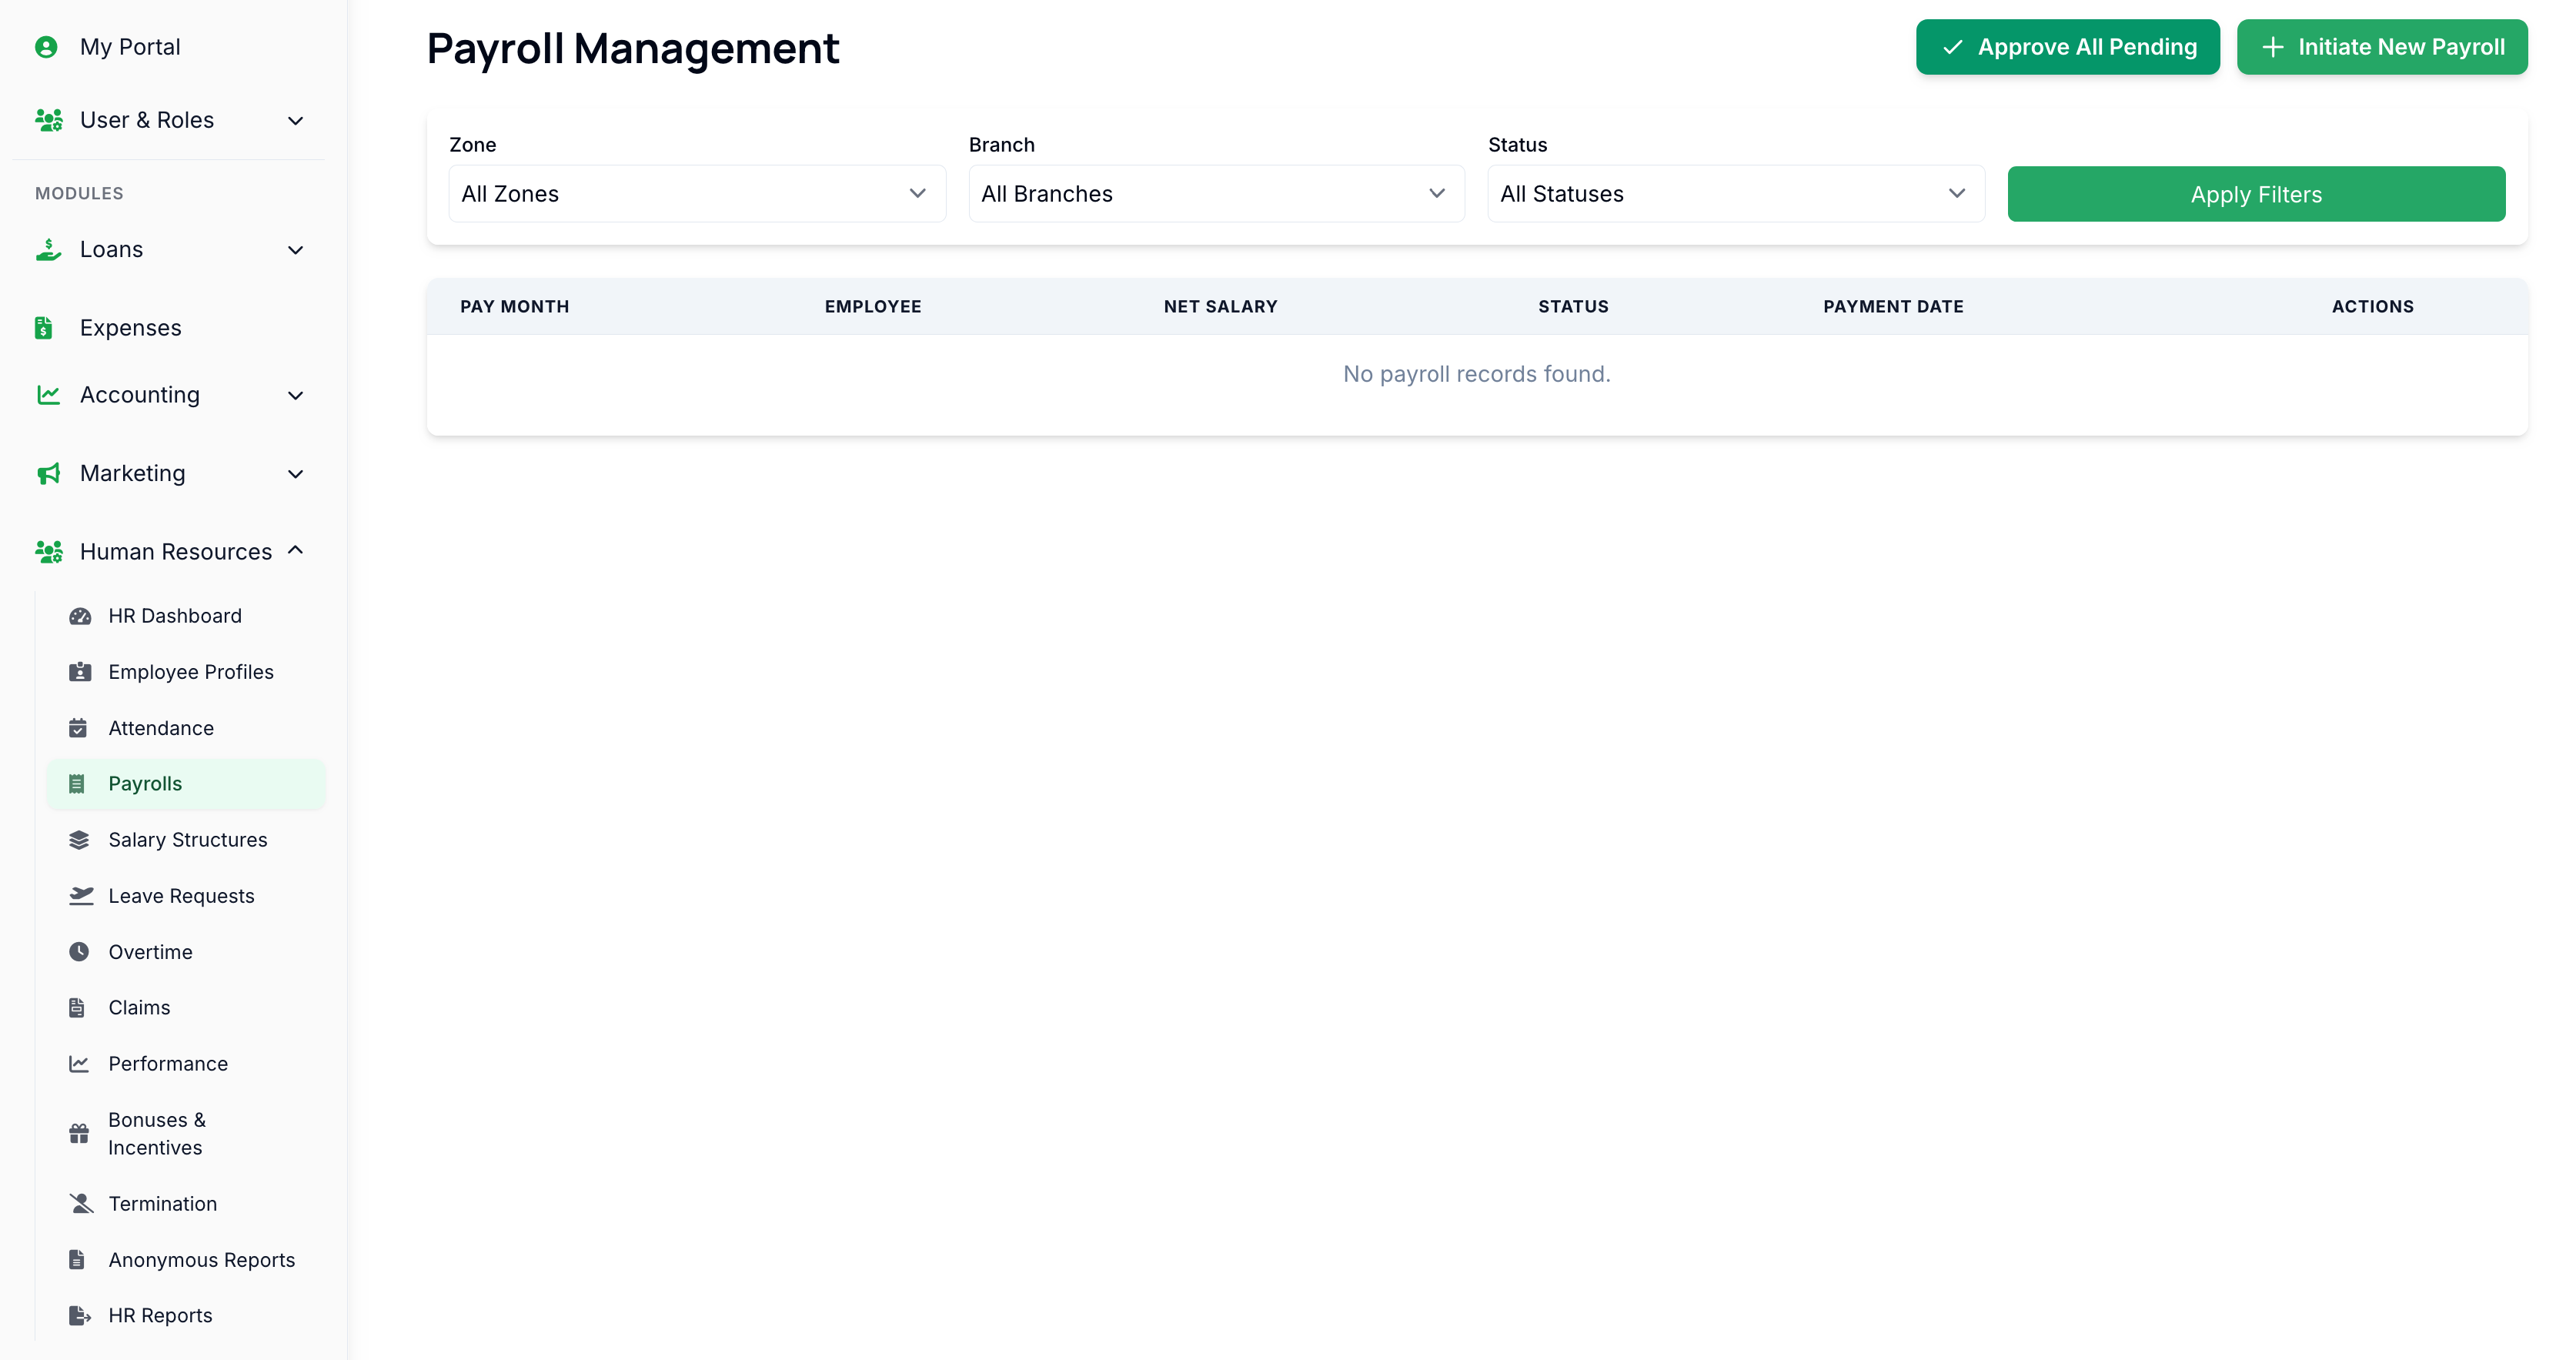2576x1360 pixels.
Task: Click the Leave Requests plane icon
Action: coord(81,895)
